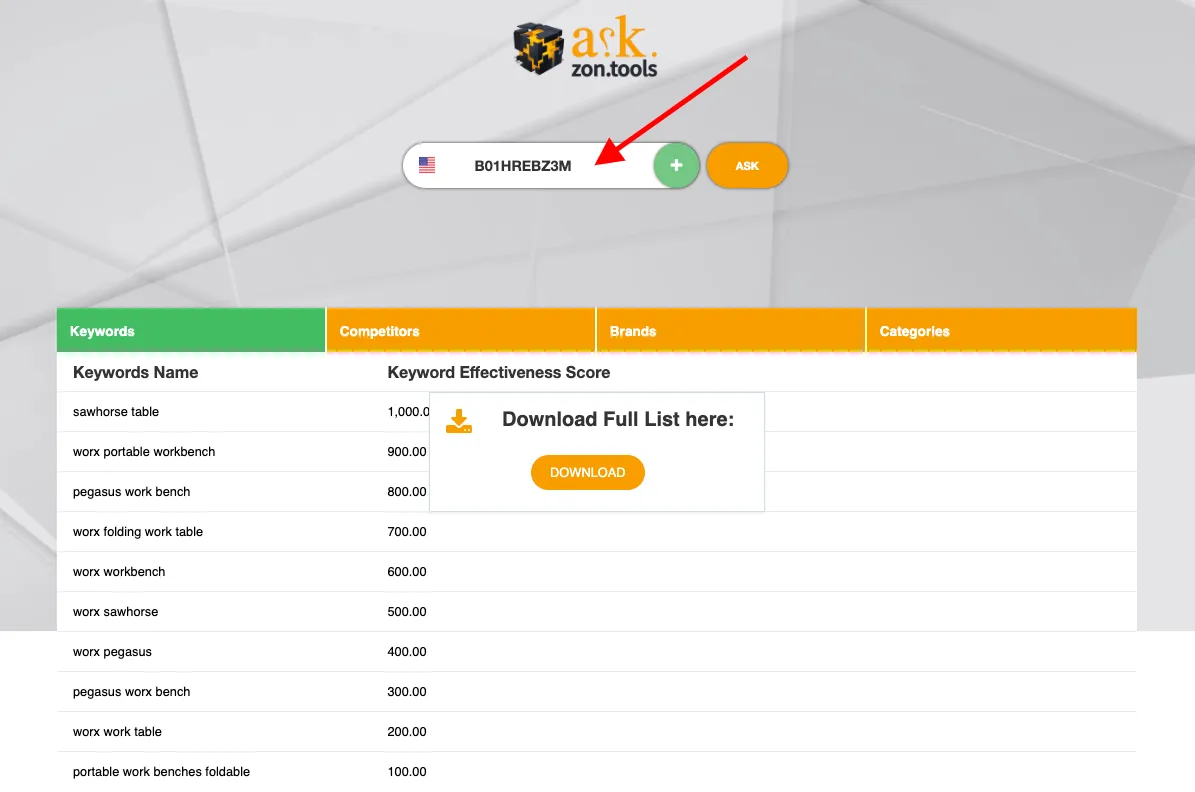Select the 'worx pegasus' keyword

(112, 652)
